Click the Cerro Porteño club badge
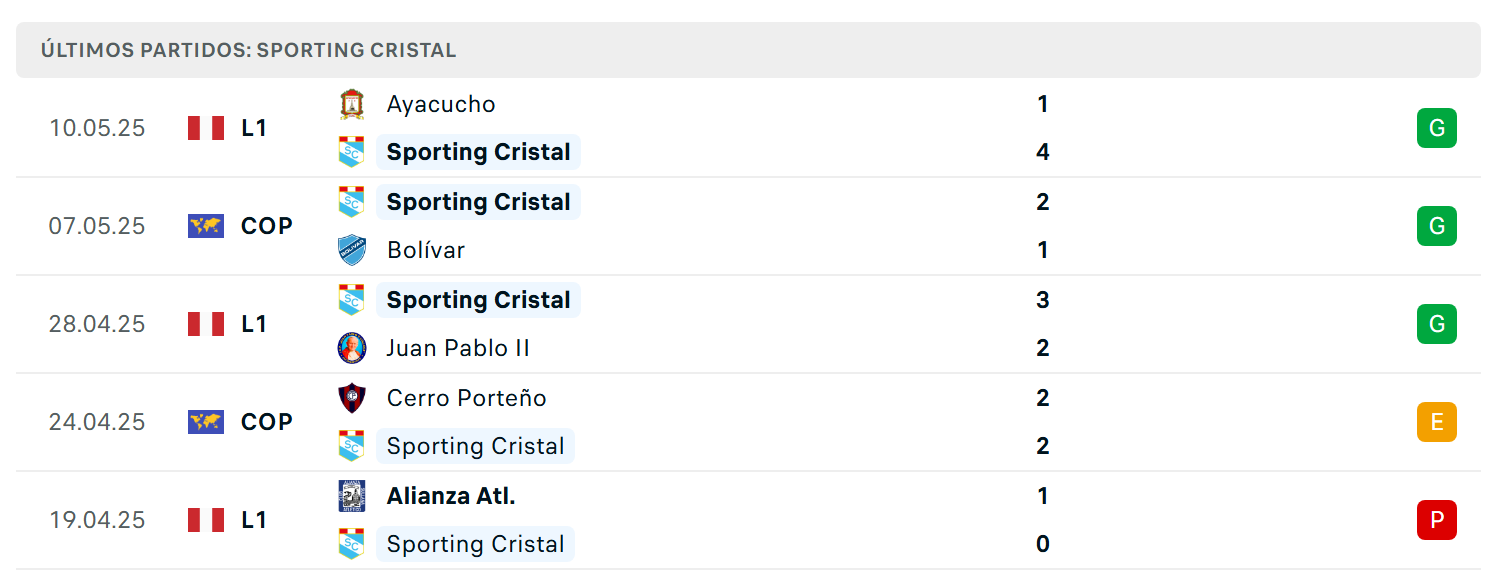 pos(351,398)
